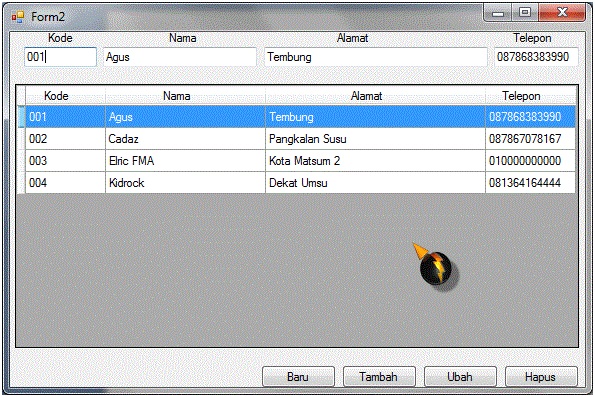Click the row header of row 002
The height and width of the screenshot is (397, 595).
[21, 139]
